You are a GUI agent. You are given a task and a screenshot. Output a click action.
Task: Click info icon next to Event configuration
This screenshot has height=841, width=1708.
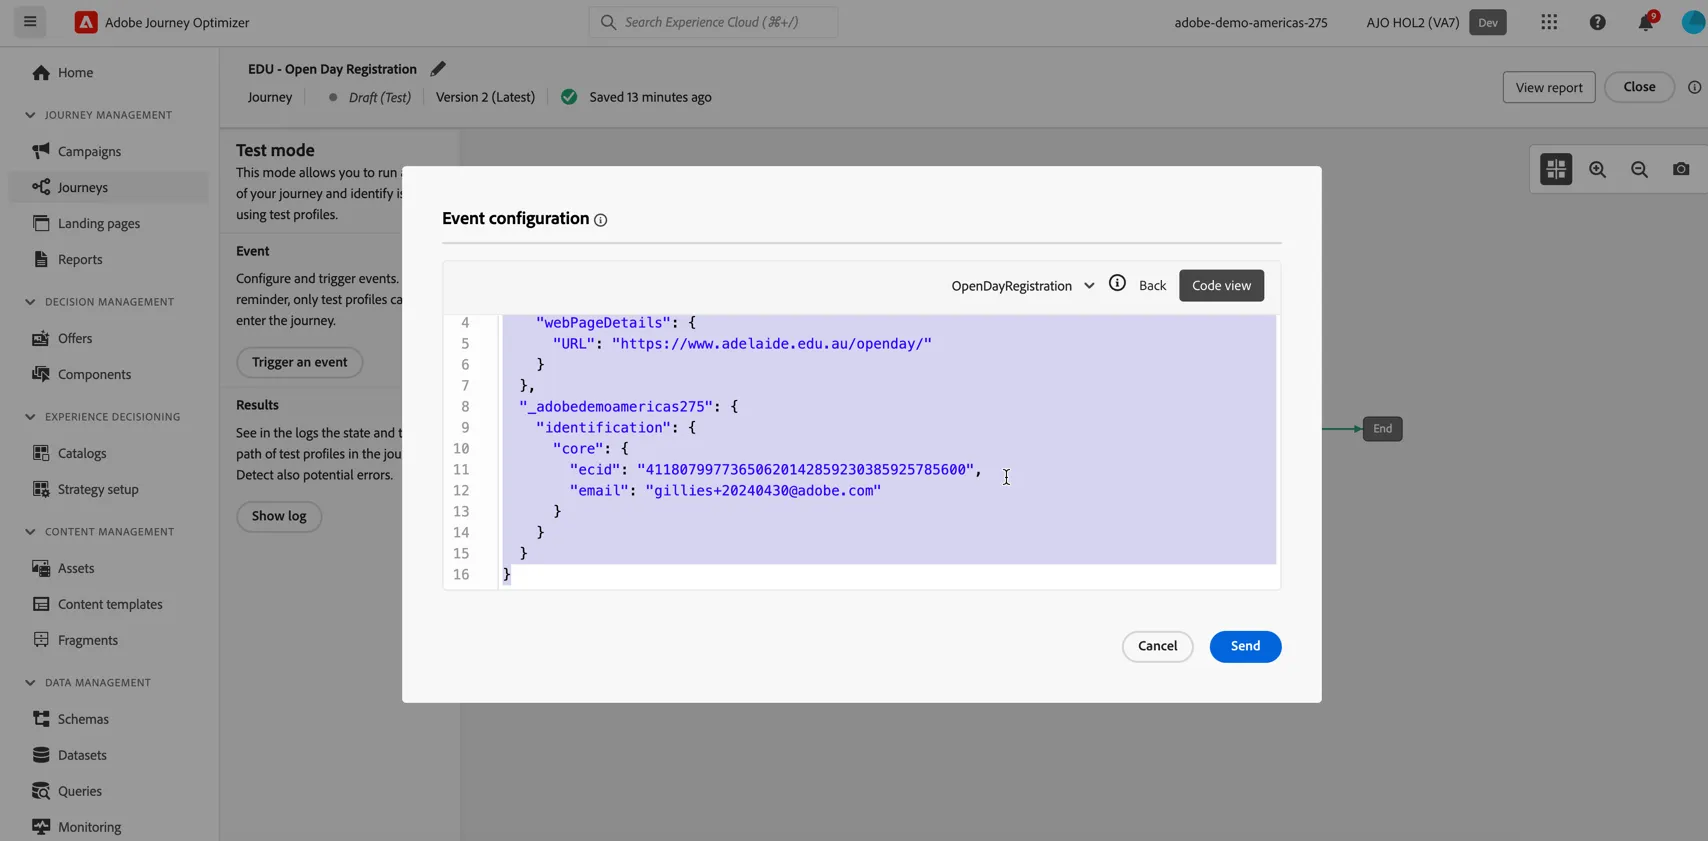601,220
